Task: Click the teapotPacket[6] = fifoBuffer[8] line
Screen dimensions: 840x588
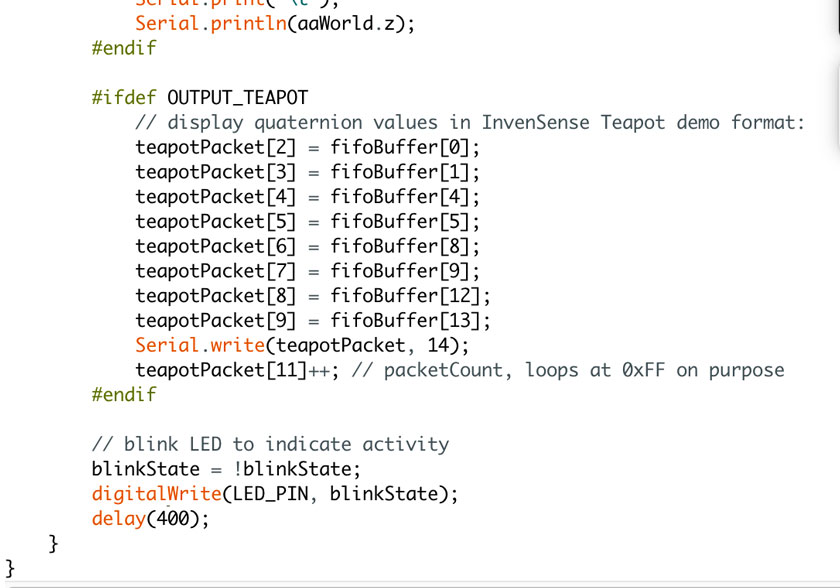Action: tap(308, 246)
